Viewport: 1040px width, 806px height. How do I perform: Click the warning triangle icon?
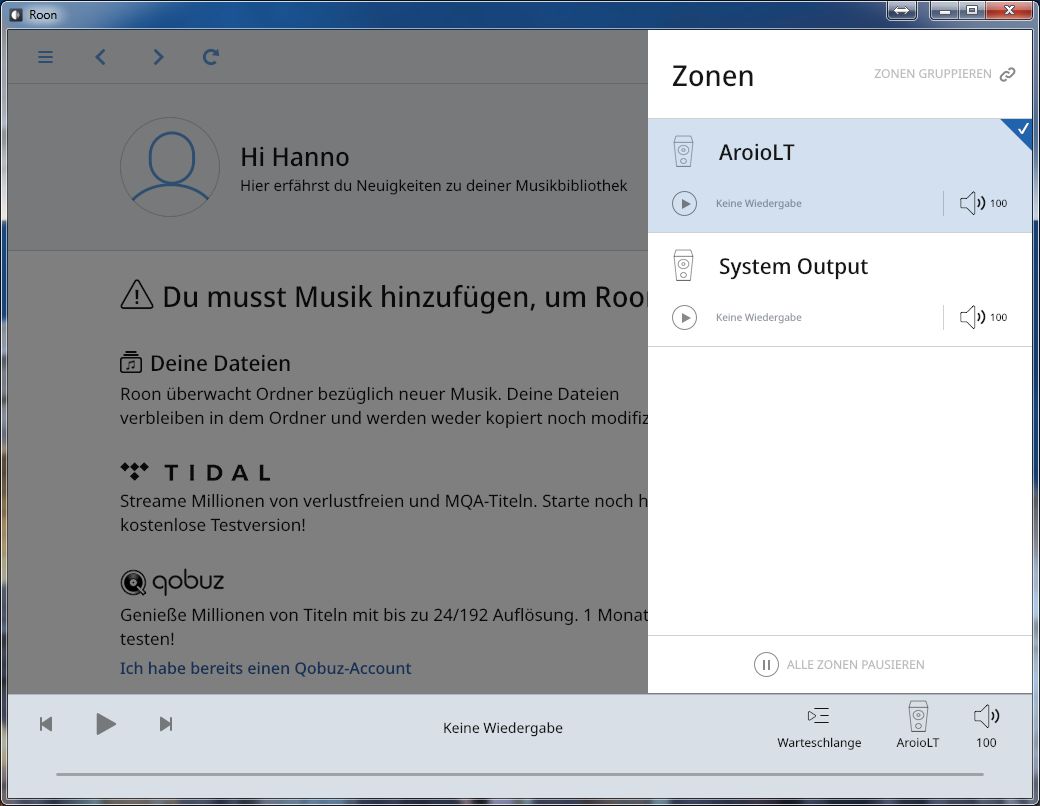[137, 295]
